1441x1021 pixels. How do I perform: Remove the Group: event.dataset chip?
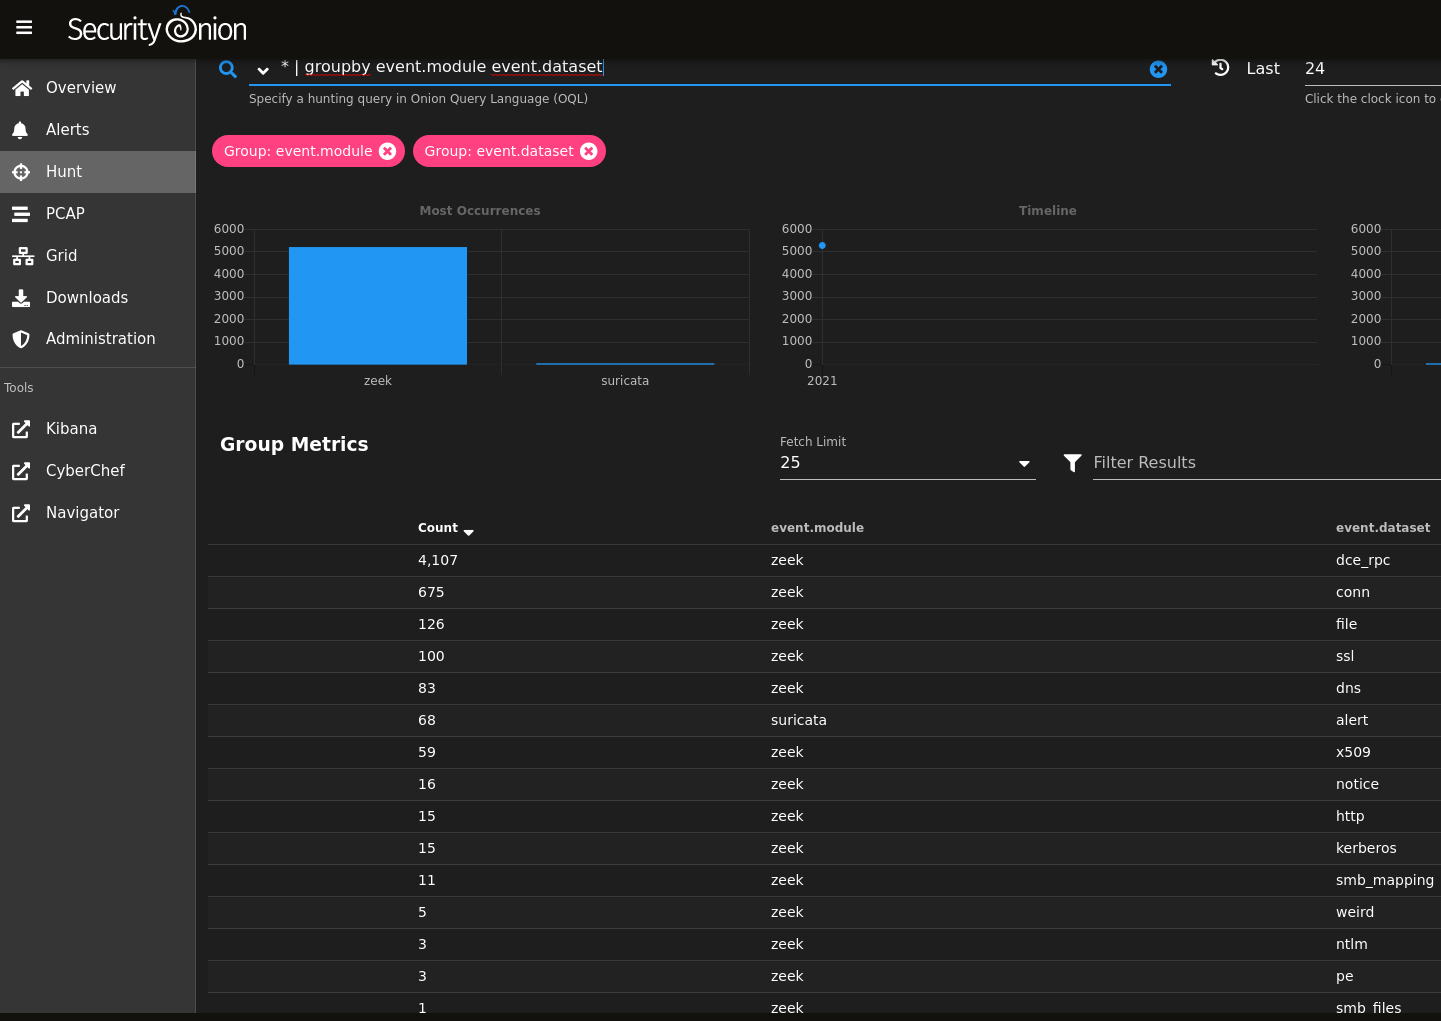tap(589, 151)
